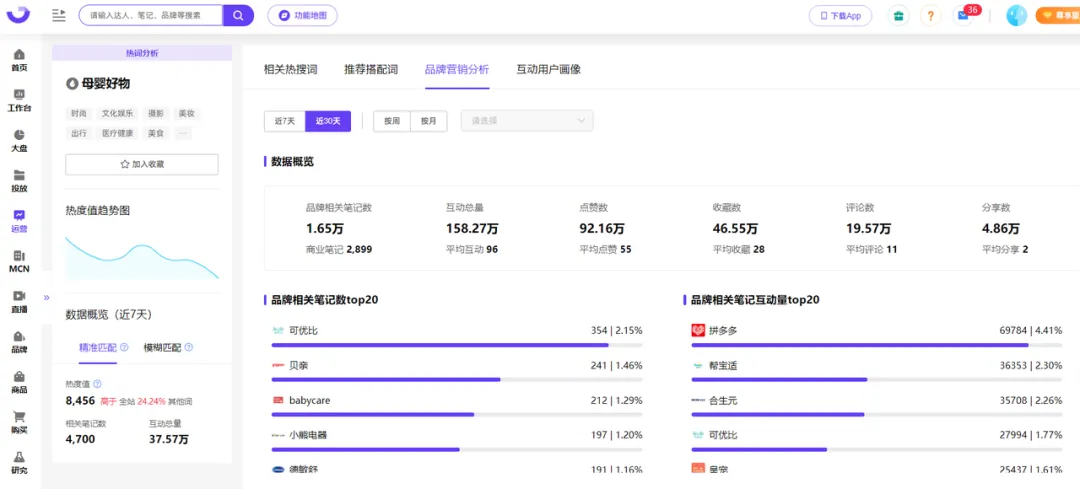Open the 研究 flask sidebar icon
Image resolution: width=1080 pixels, height=489 pixels.
tap(19, 463)
